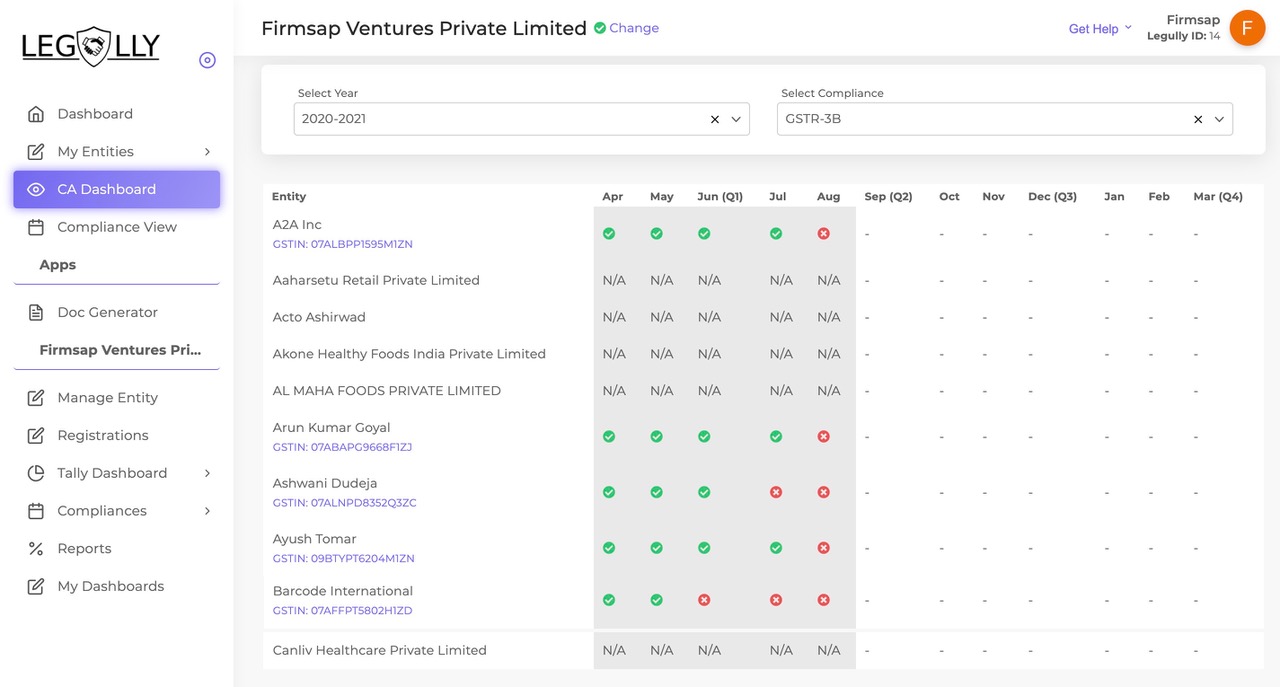Click the green verified check beside company name
Screen dimensions: 1280x687
600,28
